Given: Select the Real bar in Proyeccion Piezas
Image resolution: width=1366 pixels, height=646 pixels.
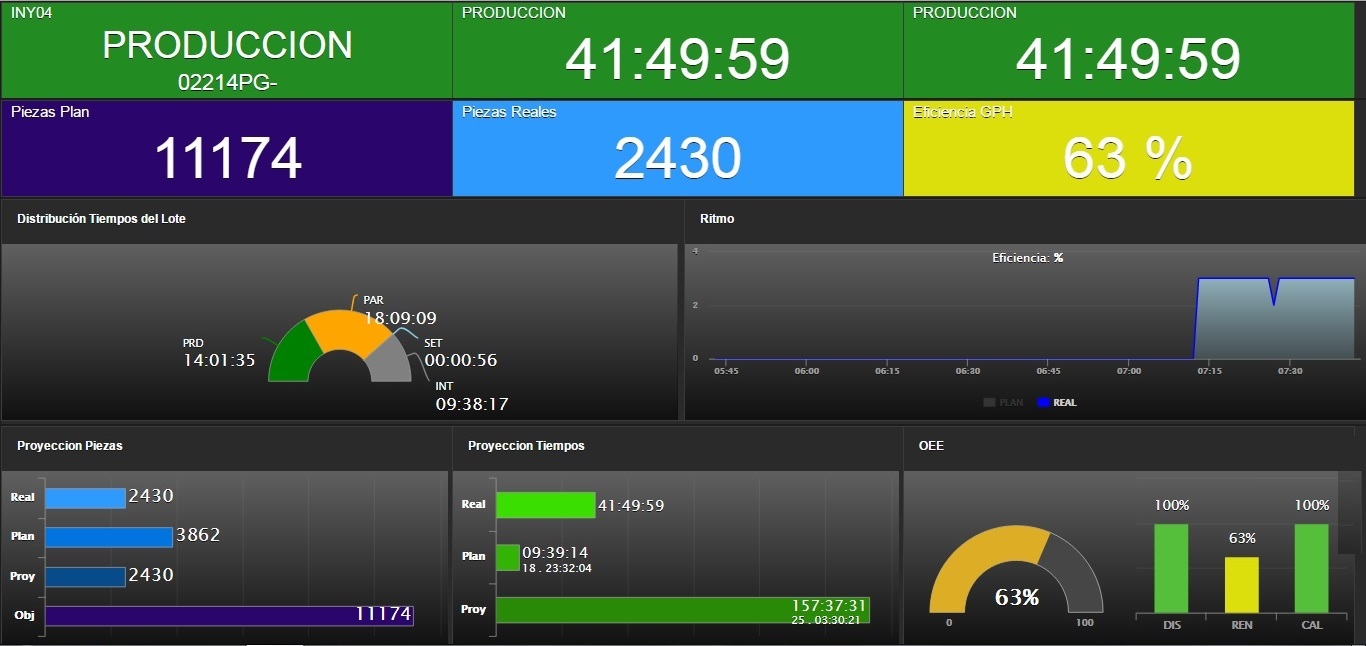Looking at the screenshot, I should (x=85, y=497).
